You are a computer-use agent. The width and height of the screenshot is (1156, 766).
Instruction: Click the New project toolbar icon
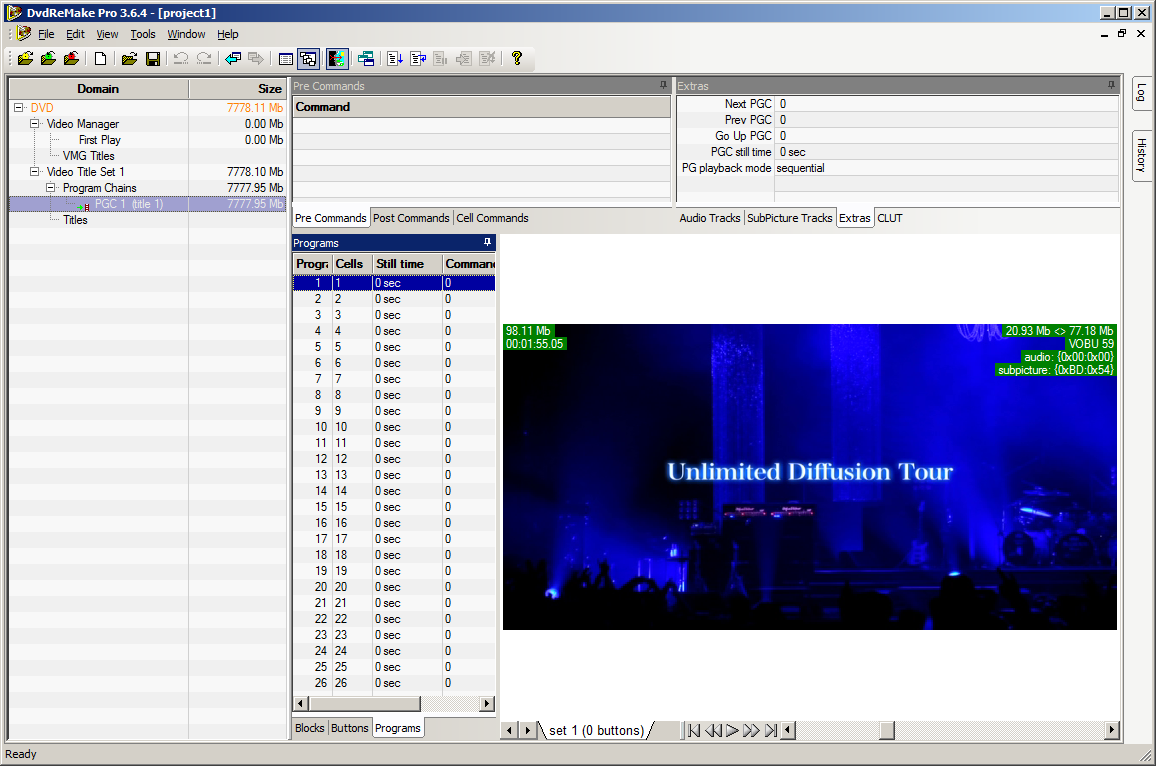click(100, 59)
